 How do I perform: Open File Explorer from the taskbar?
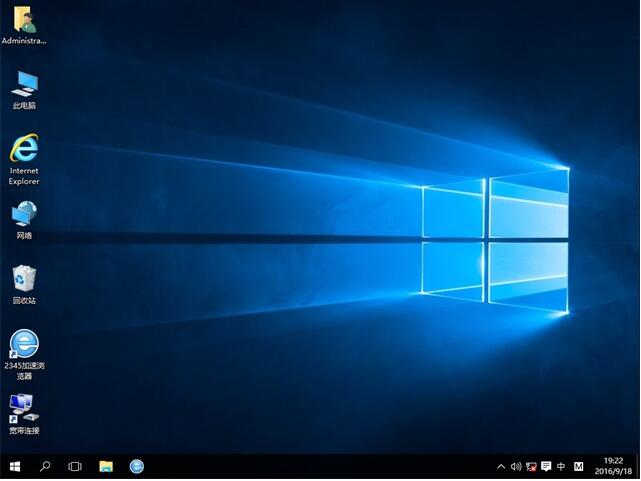pos(106,466)
